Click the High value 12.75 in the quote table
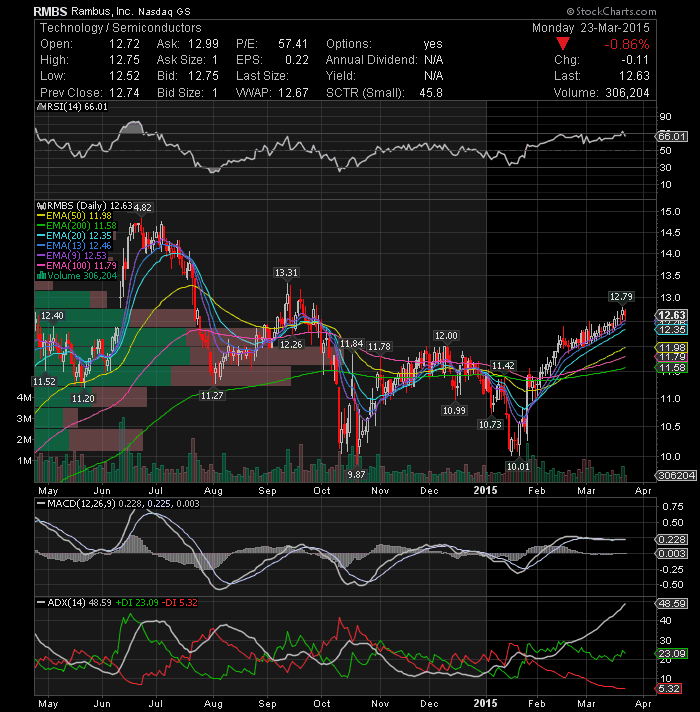Screen dimensions: 700x712 pyautogui.click(x=124, y=60)
